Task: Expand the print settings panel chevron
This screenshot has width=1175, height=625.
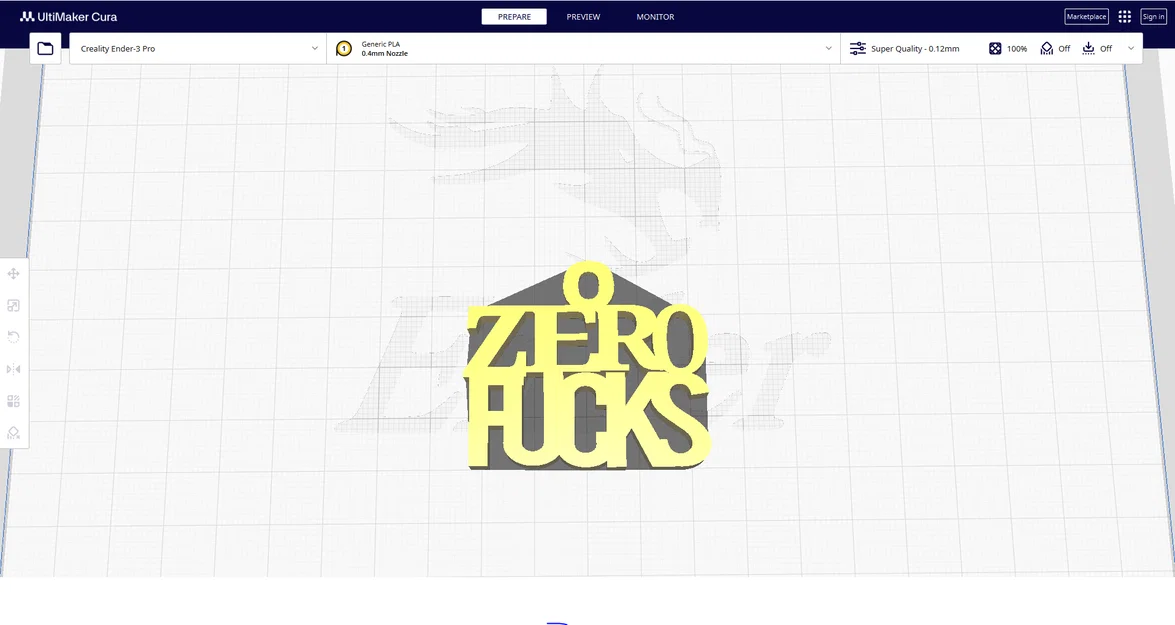Action: (1131, 49)
